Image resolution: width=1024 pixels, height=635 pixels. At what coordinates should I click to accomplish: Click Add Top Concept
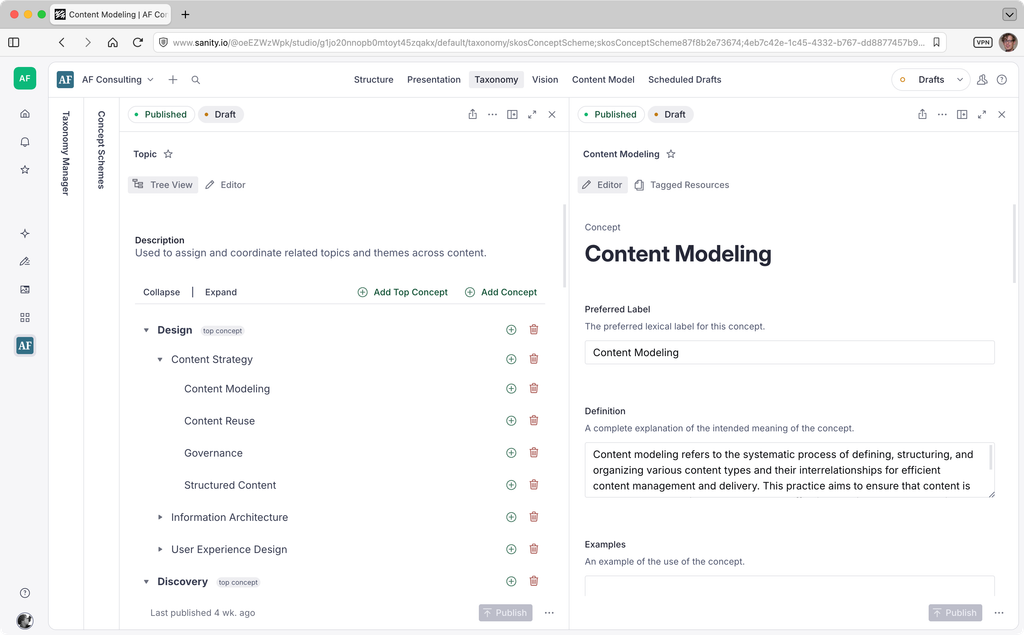[402, 292]
